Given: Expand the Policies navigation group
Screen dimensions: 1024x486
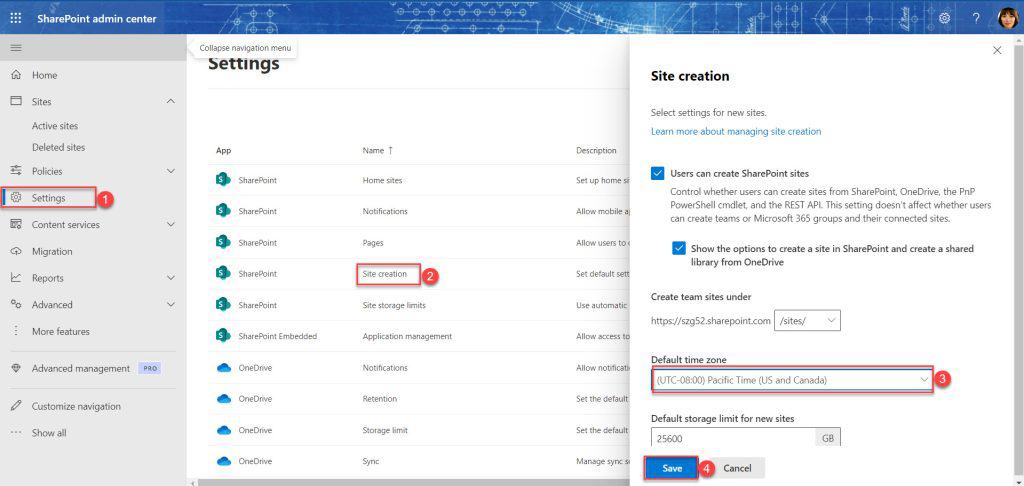Looking at the screenshot, I should (170, 171).
